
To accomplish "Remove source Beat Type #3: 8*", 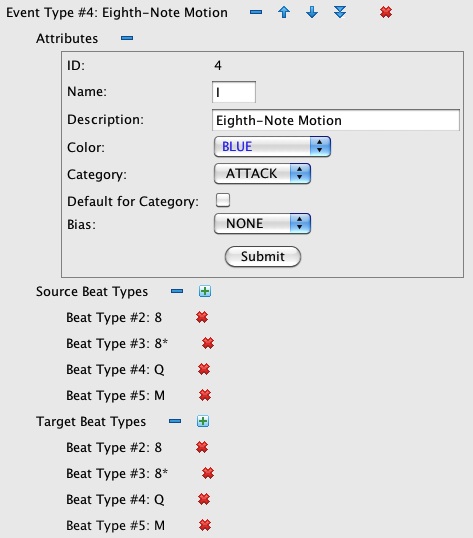I will point(208,343).
